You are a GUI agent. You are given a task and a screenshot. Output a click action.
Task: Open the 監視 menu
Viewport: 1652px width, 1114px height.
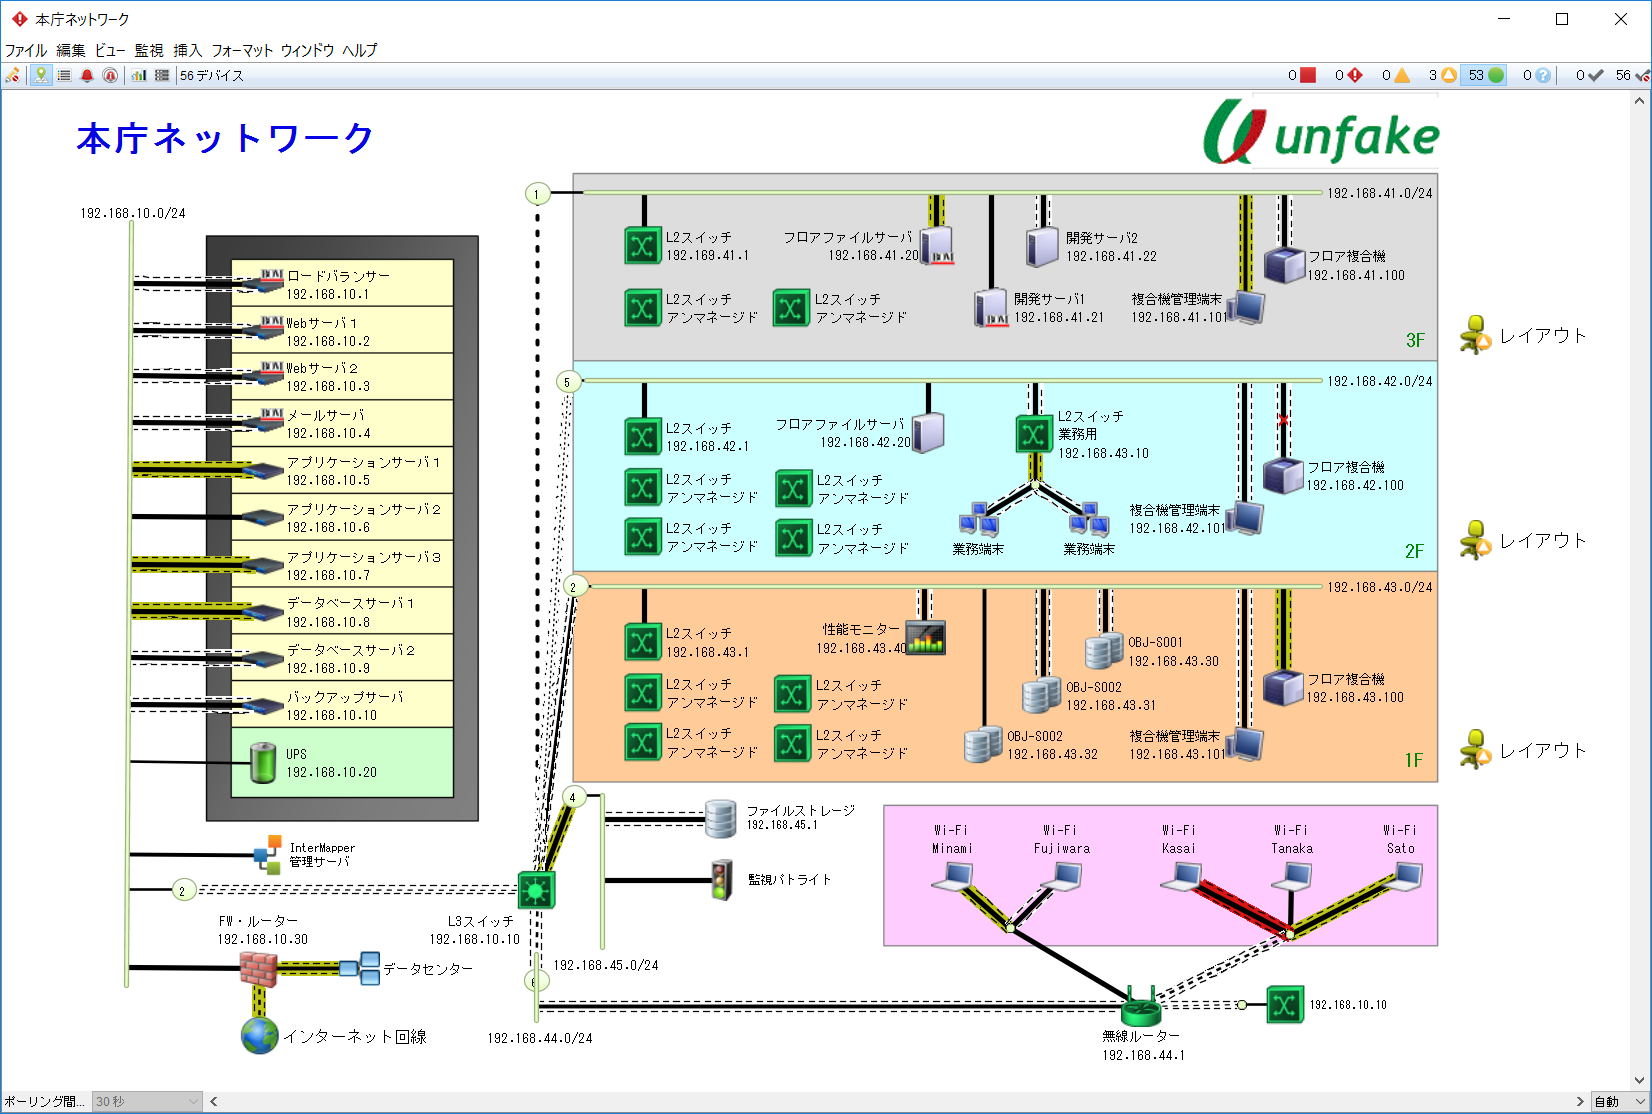[149, 50]
